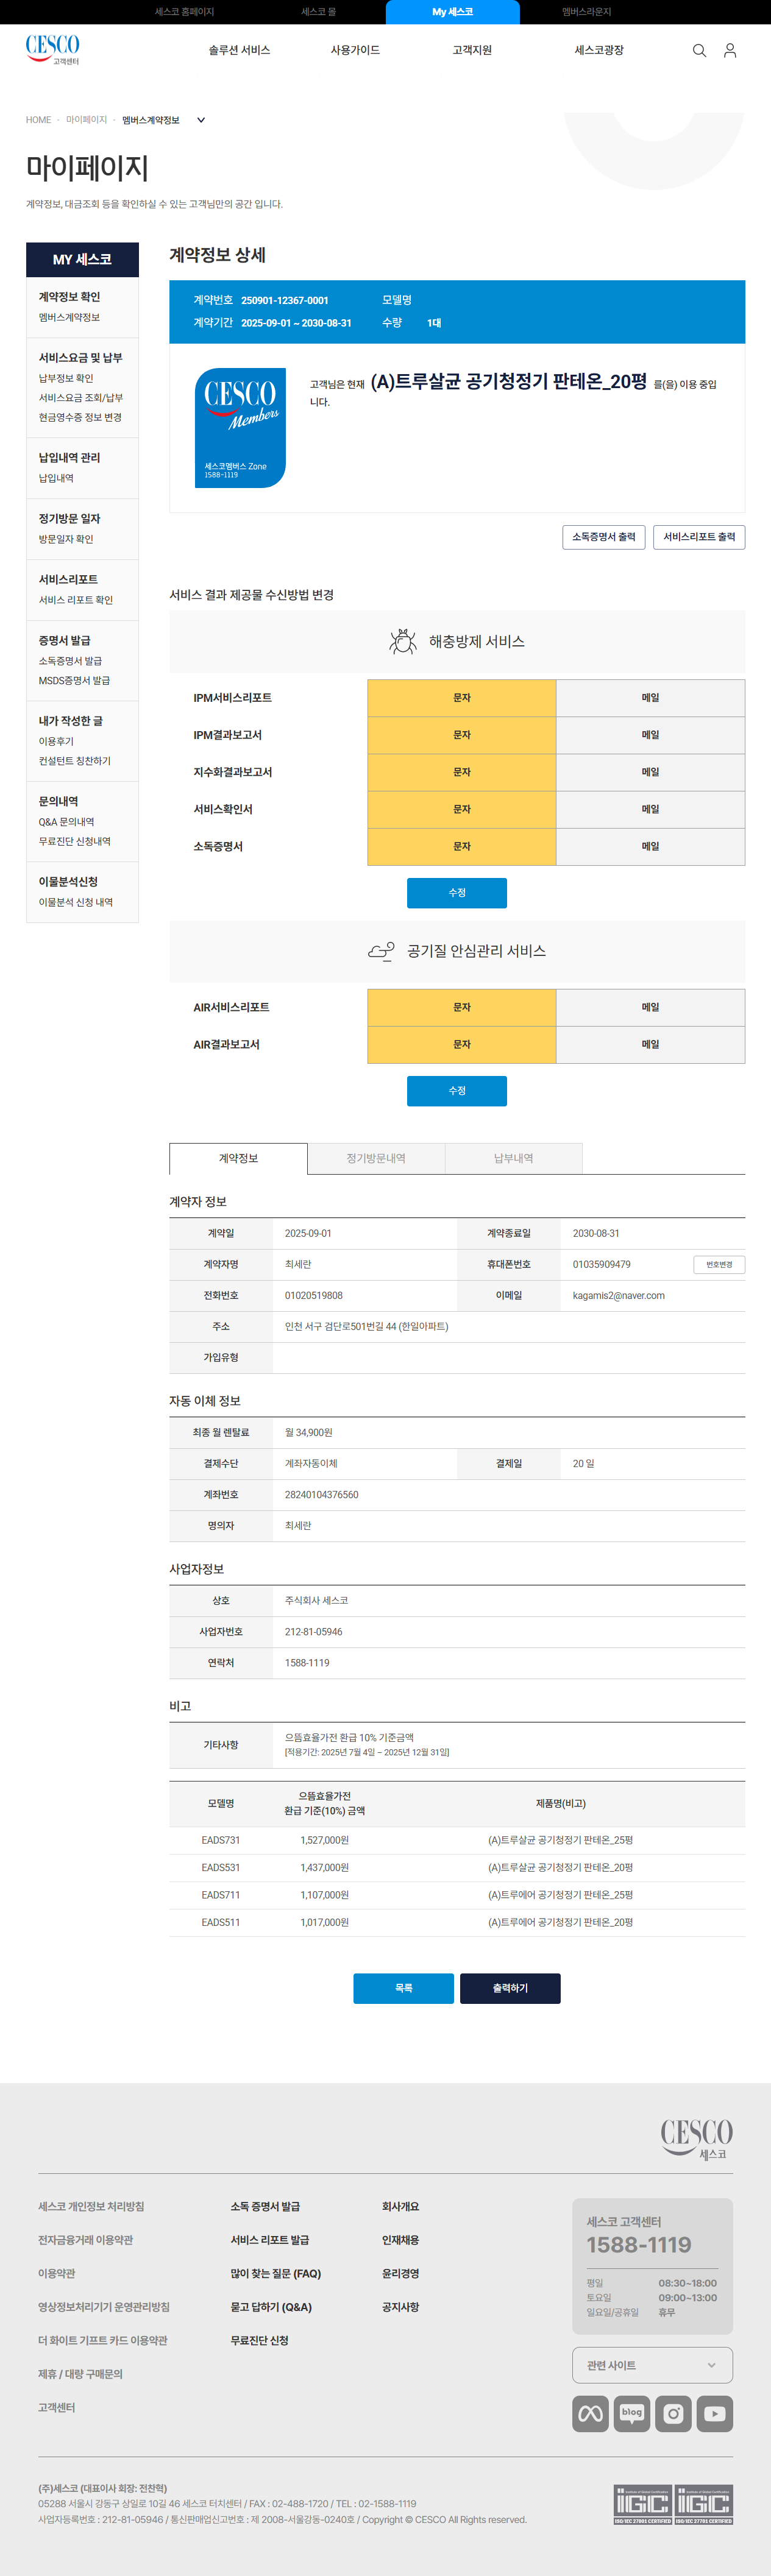Open the Meta social icon in footer
Image resolution: width=771 pixels, height=2576 pixels.
[x=590, y=2413]
